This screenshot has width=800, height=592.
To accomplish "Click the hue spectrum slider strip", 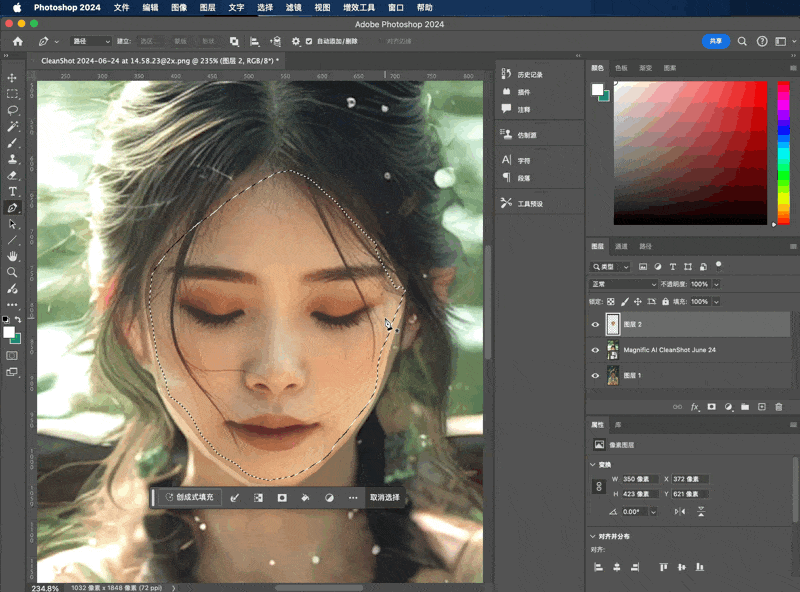I will (783, 153).
